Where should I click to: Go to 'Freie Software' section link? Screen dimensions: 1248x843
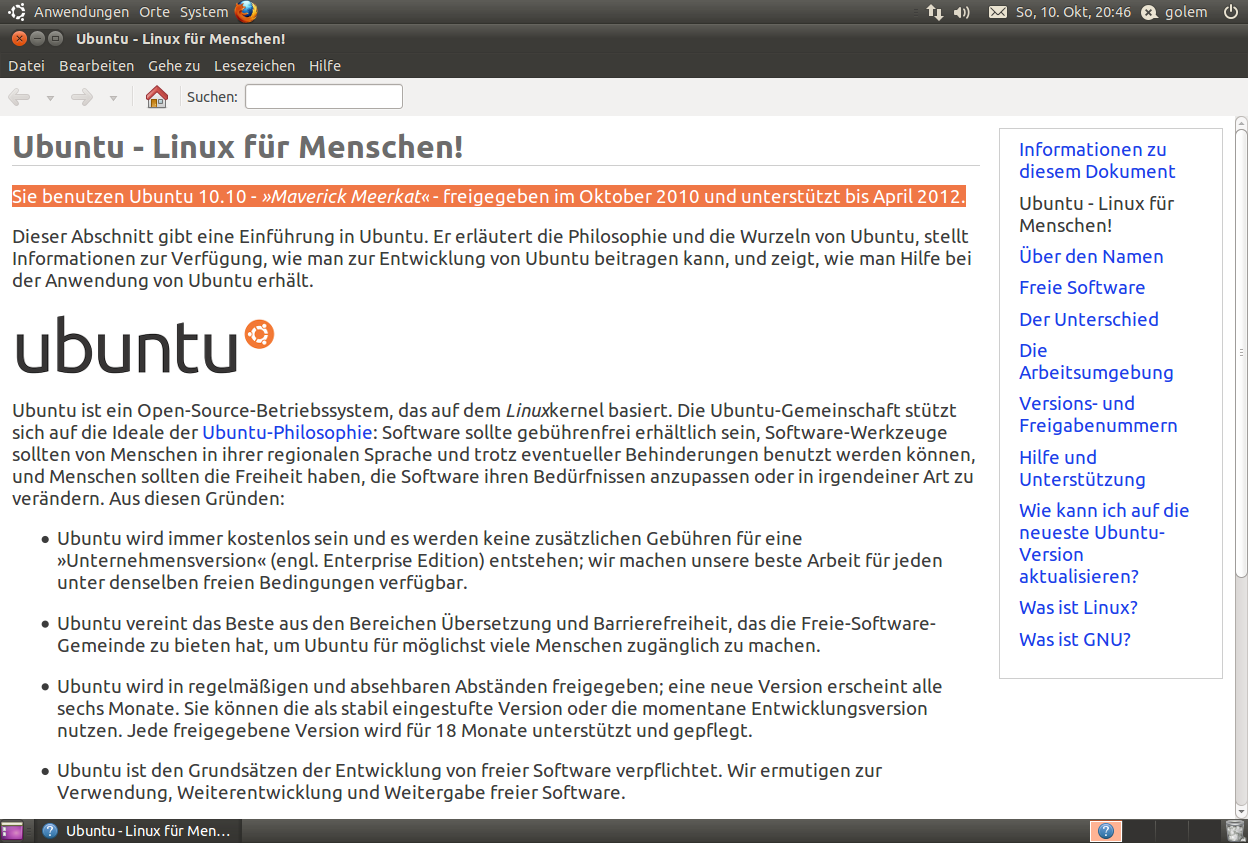(x=1082, y=287)
